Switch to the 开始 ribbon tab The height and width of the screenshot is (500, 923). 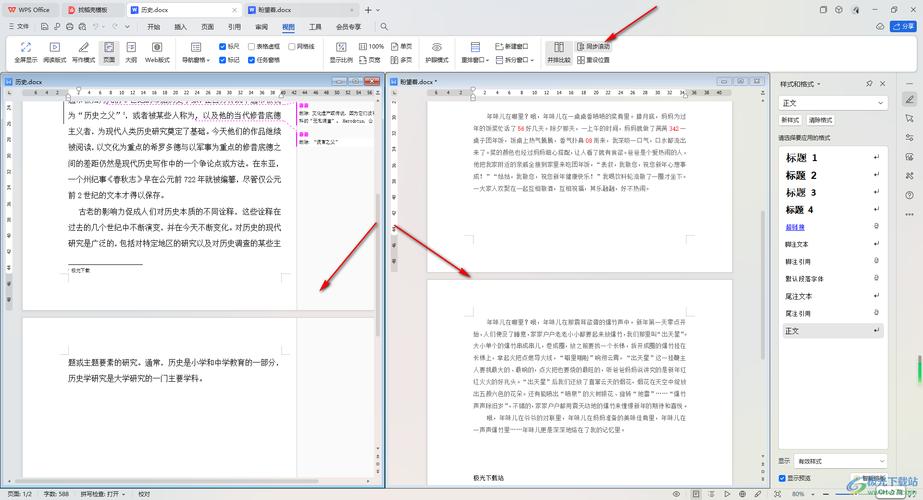[154, 27]
